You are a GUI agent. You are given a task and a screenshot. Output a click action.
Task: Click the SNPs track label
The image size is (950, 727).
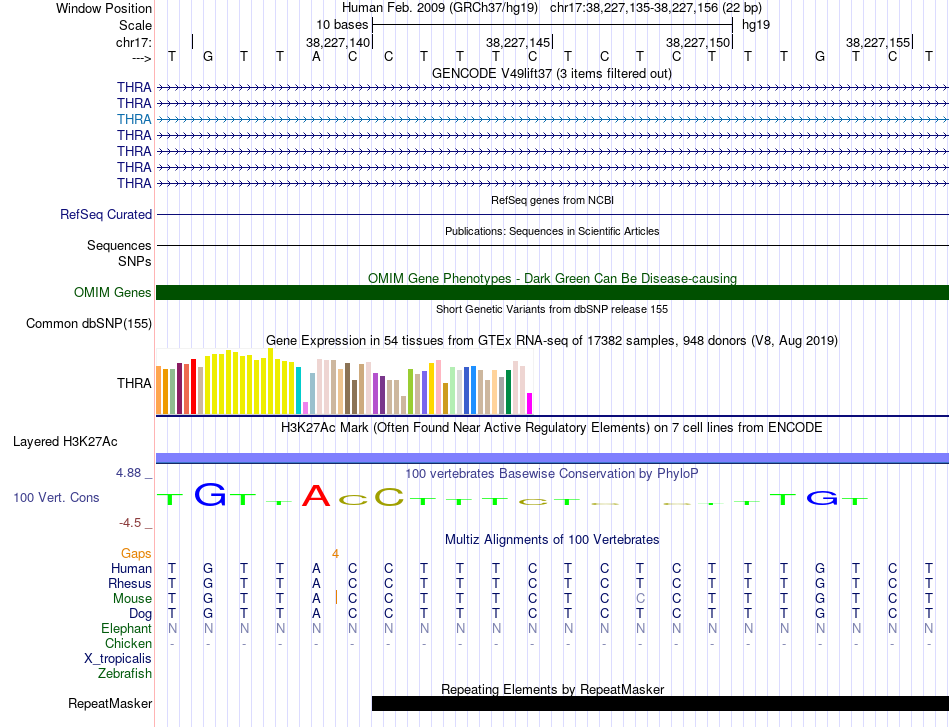(x=135, y=262)
